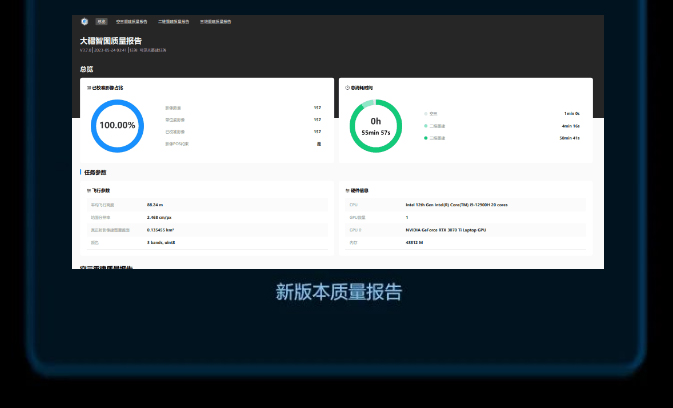673x408 pixels.
Task: Click the 大疆智图质量报告 page title
Action: [x=111, y=41]
